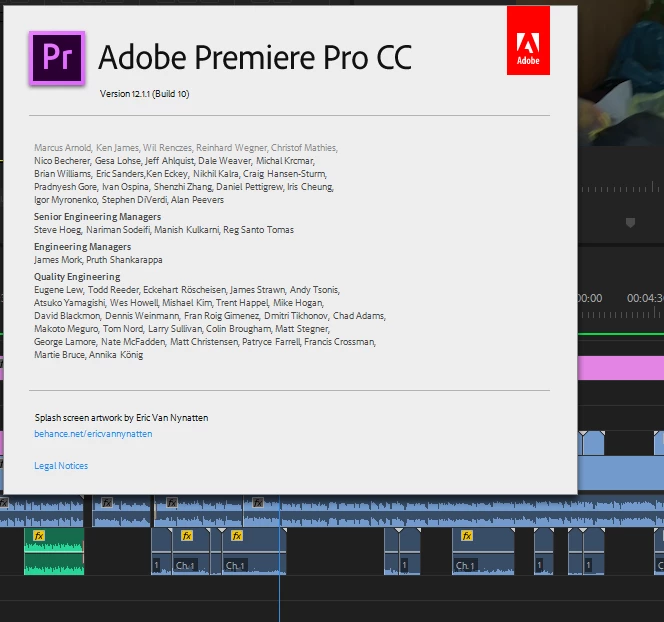Click the Version 12.1.1 (Build 10) text
This screenshot has height=622, width=664.
[x=144, y=94]
